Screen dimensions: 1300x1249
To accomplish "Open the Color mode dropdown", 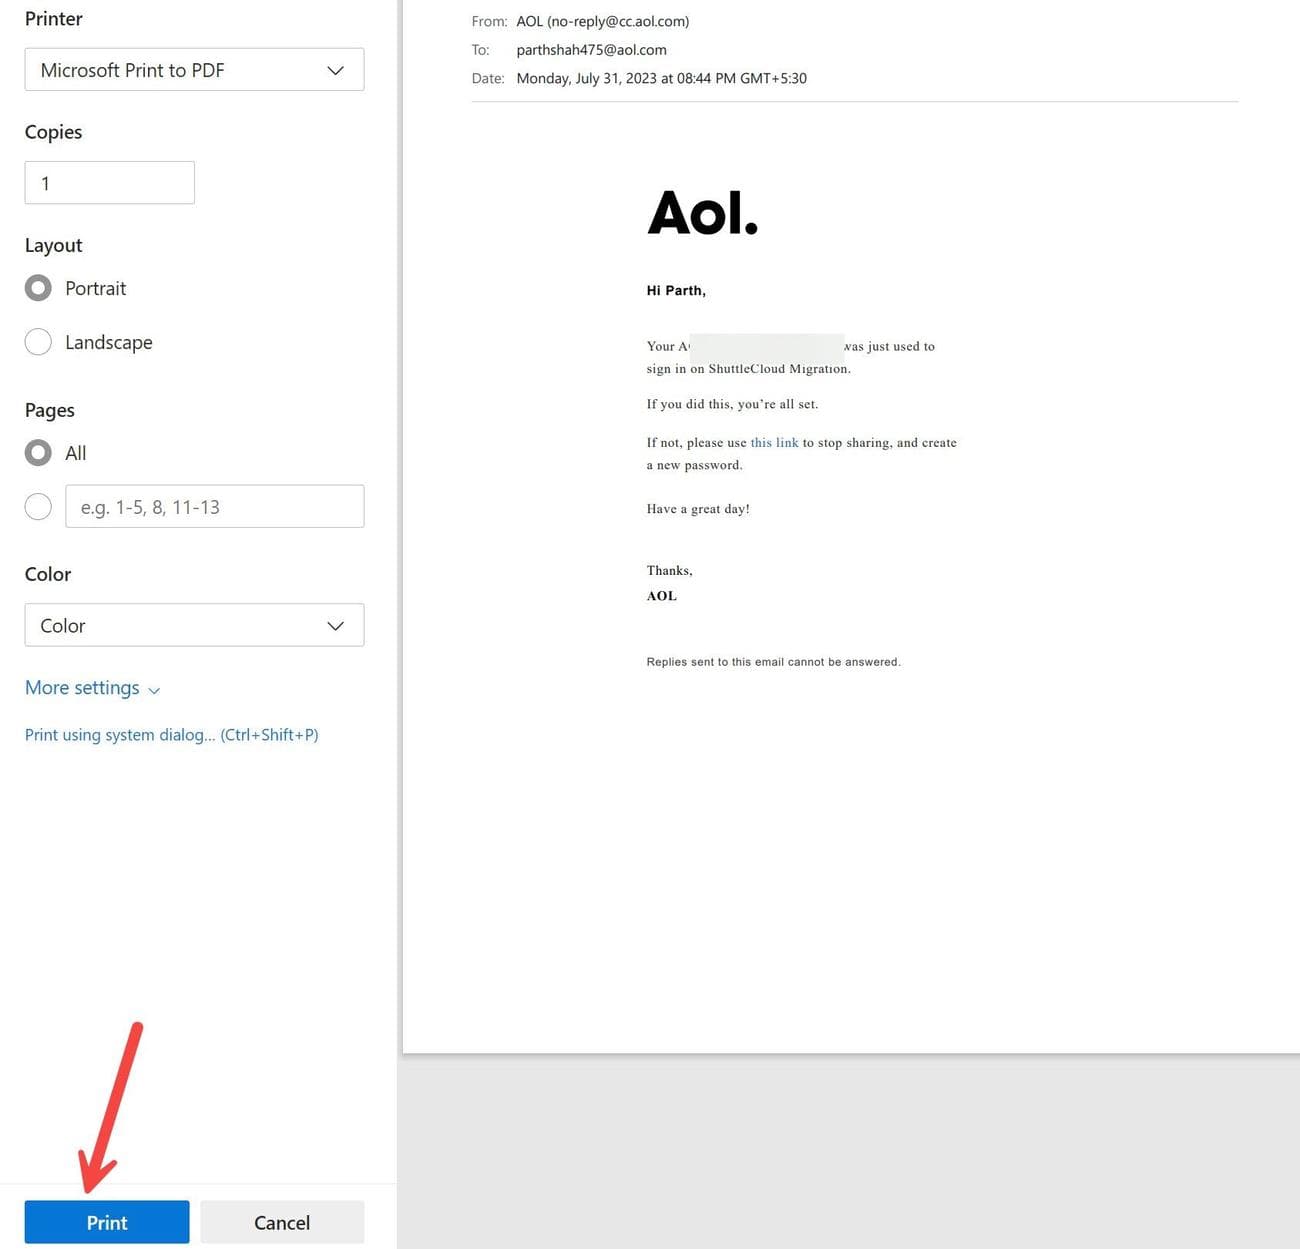I will pos(194,626).
